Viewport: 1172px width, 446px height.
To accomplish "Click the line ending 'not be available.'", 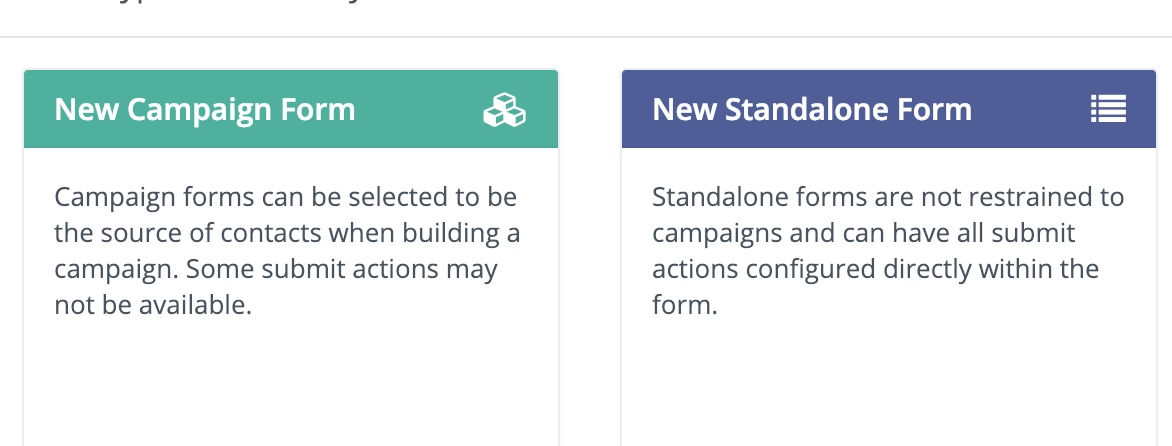I will (153, 305).
